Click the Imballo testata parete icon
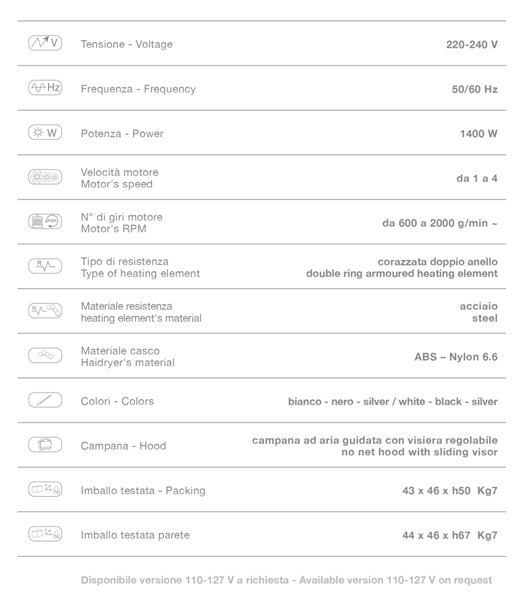The image size is (524, 600). click(x=45, y=534)
